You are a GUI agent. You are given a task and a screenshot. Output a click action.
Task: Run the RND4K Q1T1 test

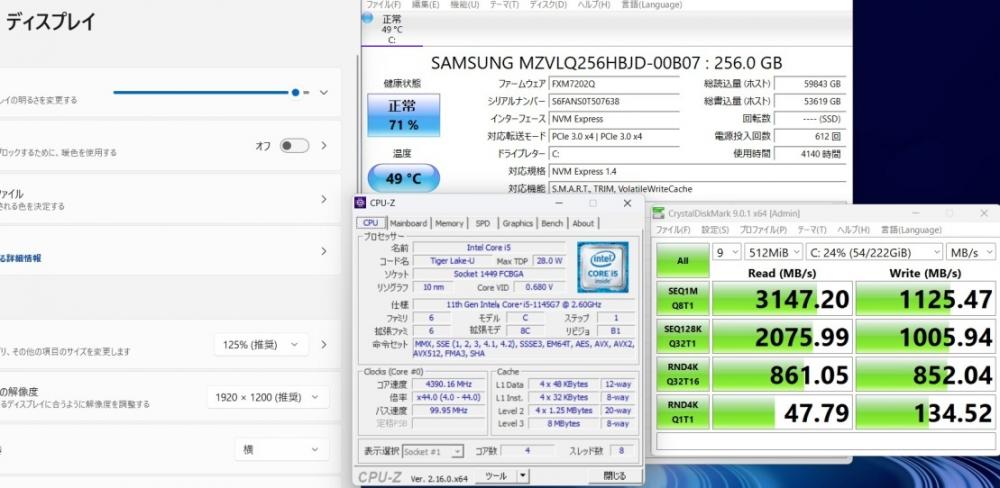coord(682,411)
